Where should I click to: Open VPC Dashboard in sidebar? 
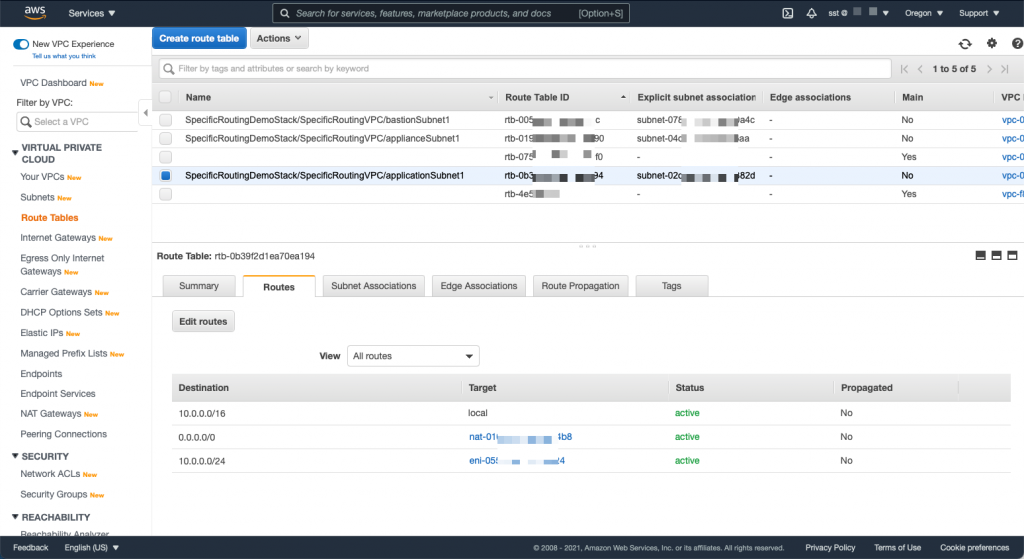[54, 83]
